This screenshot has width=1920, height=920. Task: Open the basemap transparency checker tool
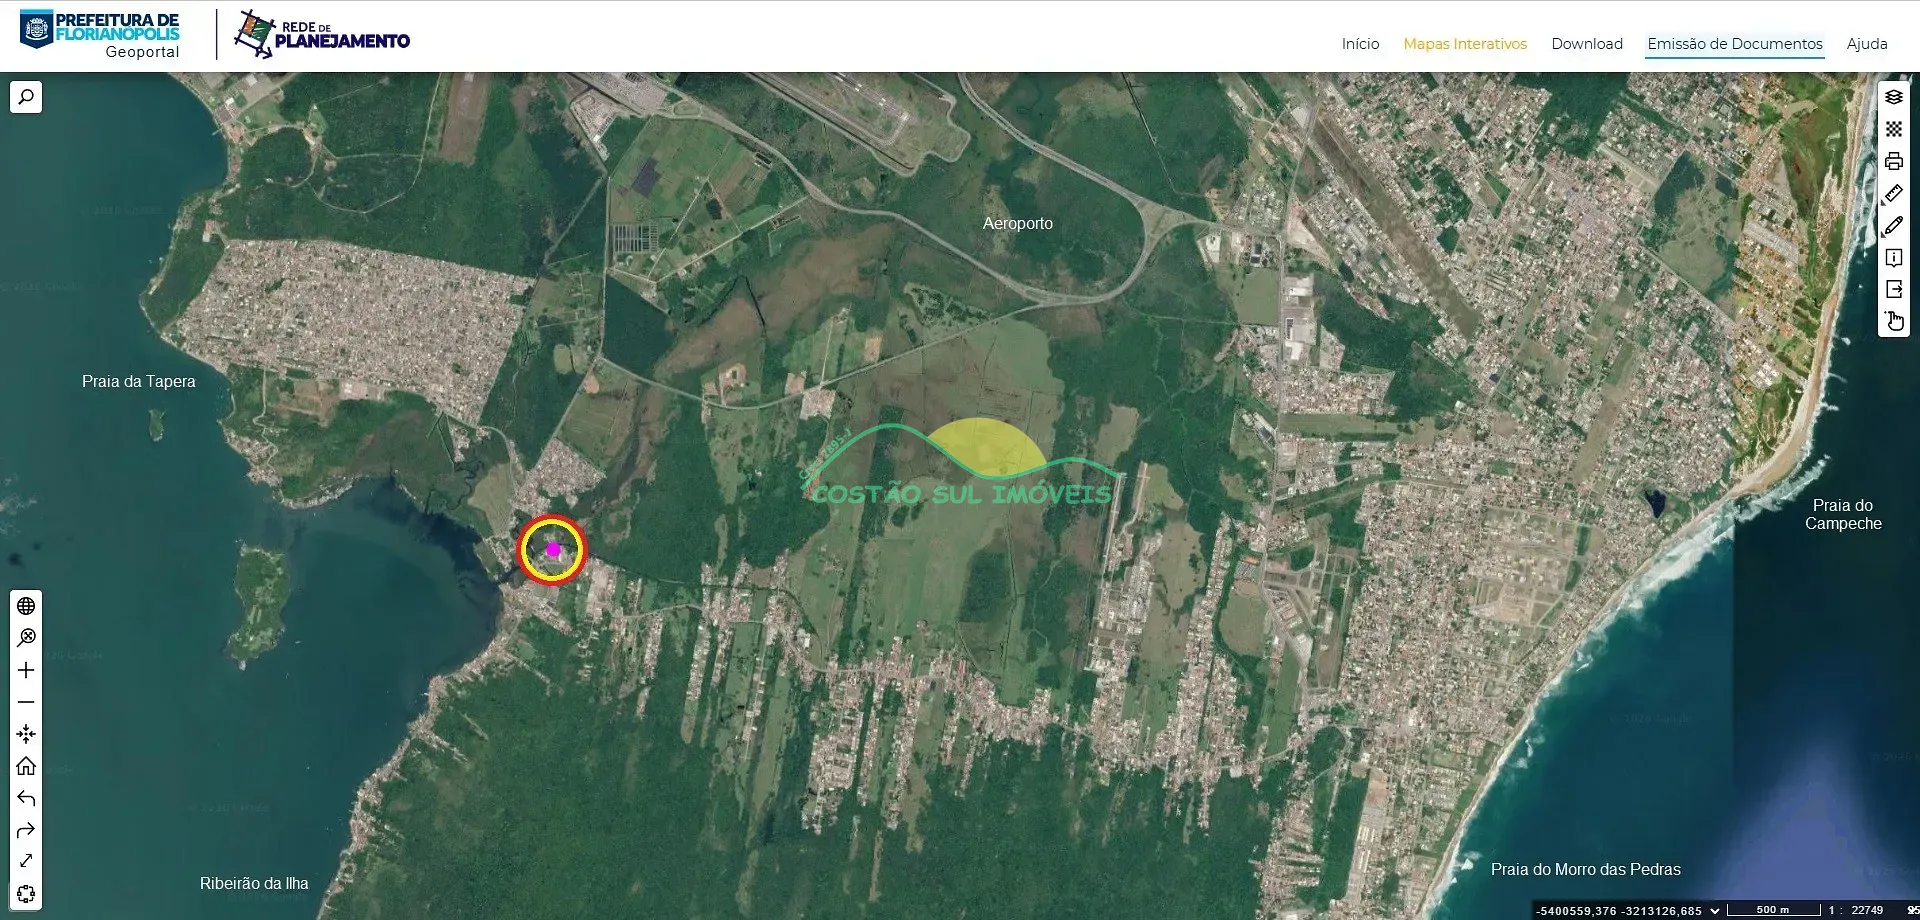1894,129
